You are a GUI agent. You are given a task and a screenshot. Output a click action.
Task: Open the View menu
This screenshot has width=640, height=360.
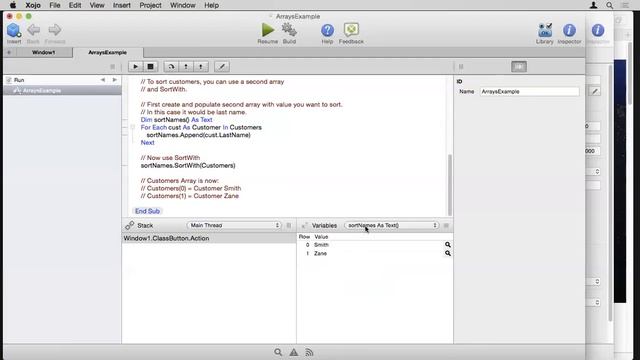click(97, 5)
